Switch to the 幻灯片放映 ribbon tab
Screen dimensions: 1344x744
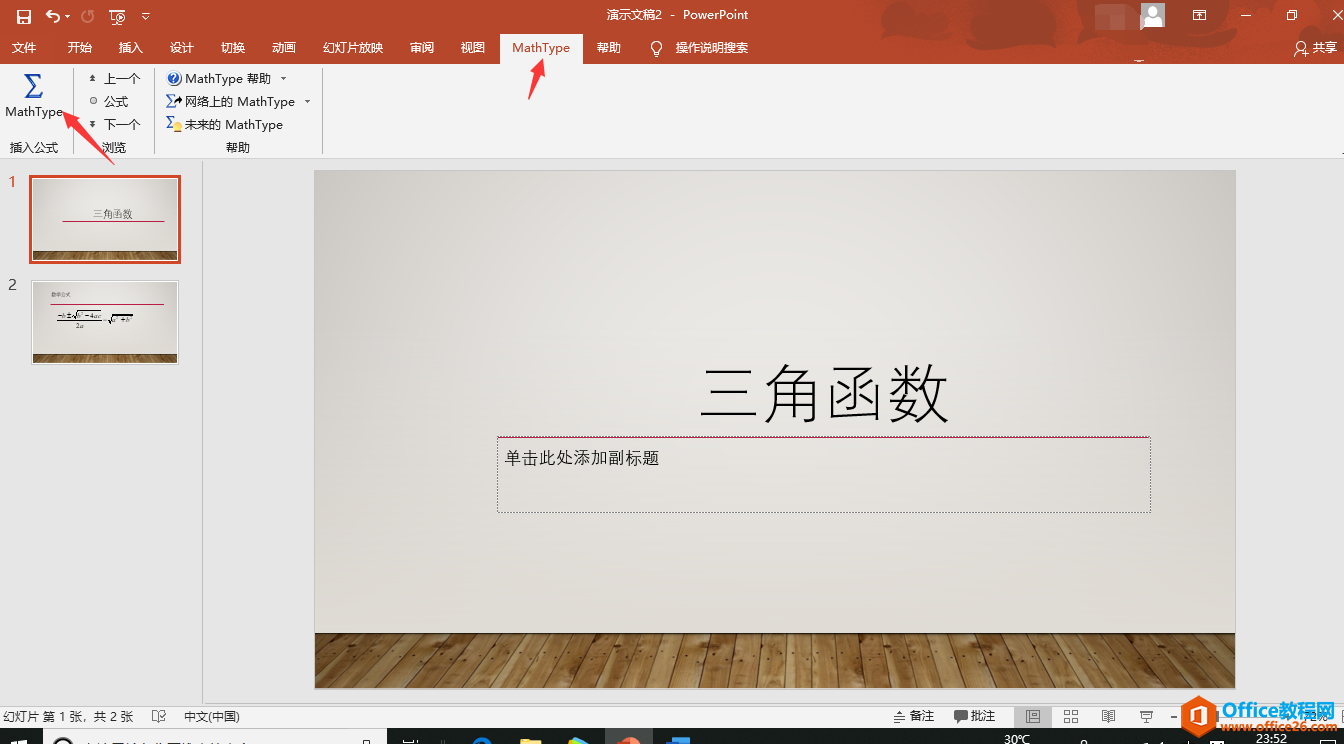pos(352,47)
